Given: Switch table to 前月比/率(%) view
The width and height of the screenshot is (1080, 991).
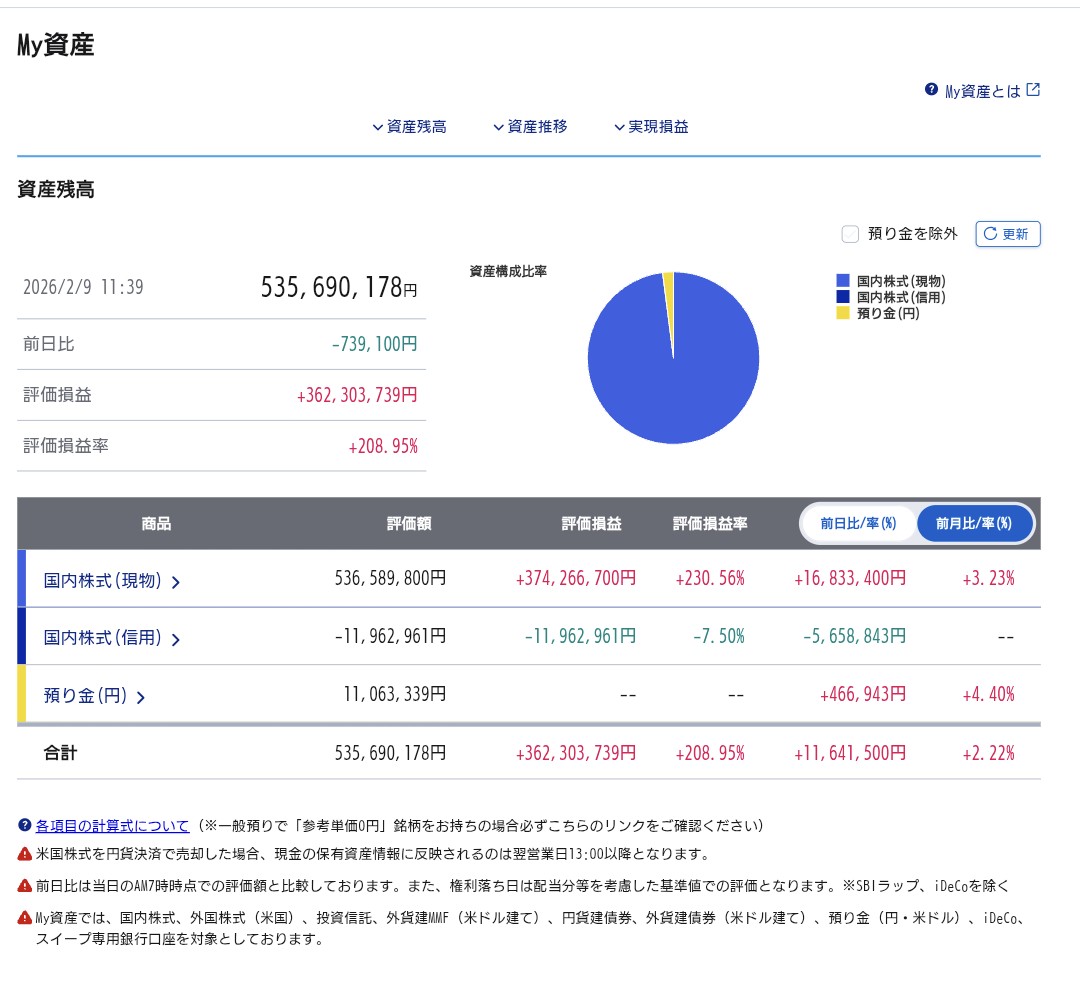Looking at the screenshot, I should point(974,523).
